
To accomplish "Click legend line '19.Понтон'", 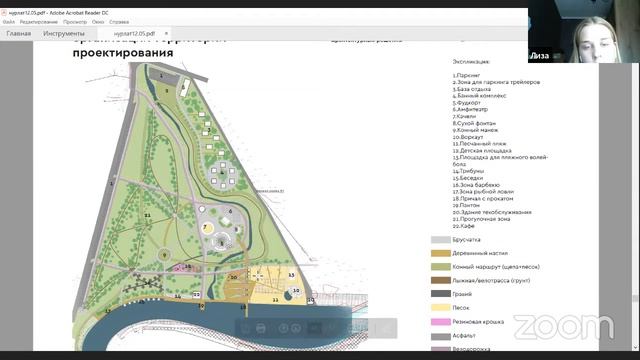I will [x=466, y=205].
